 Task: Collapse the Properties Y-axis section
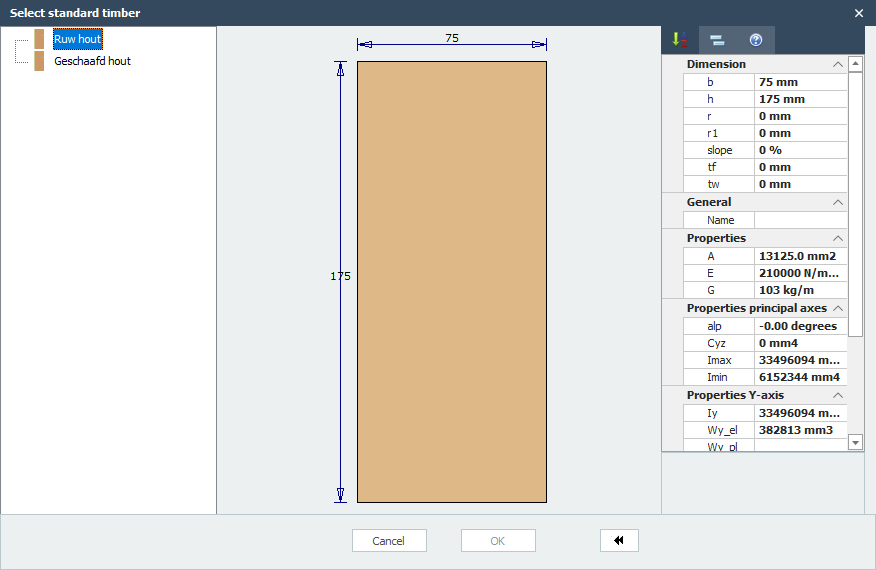[837, 396]
